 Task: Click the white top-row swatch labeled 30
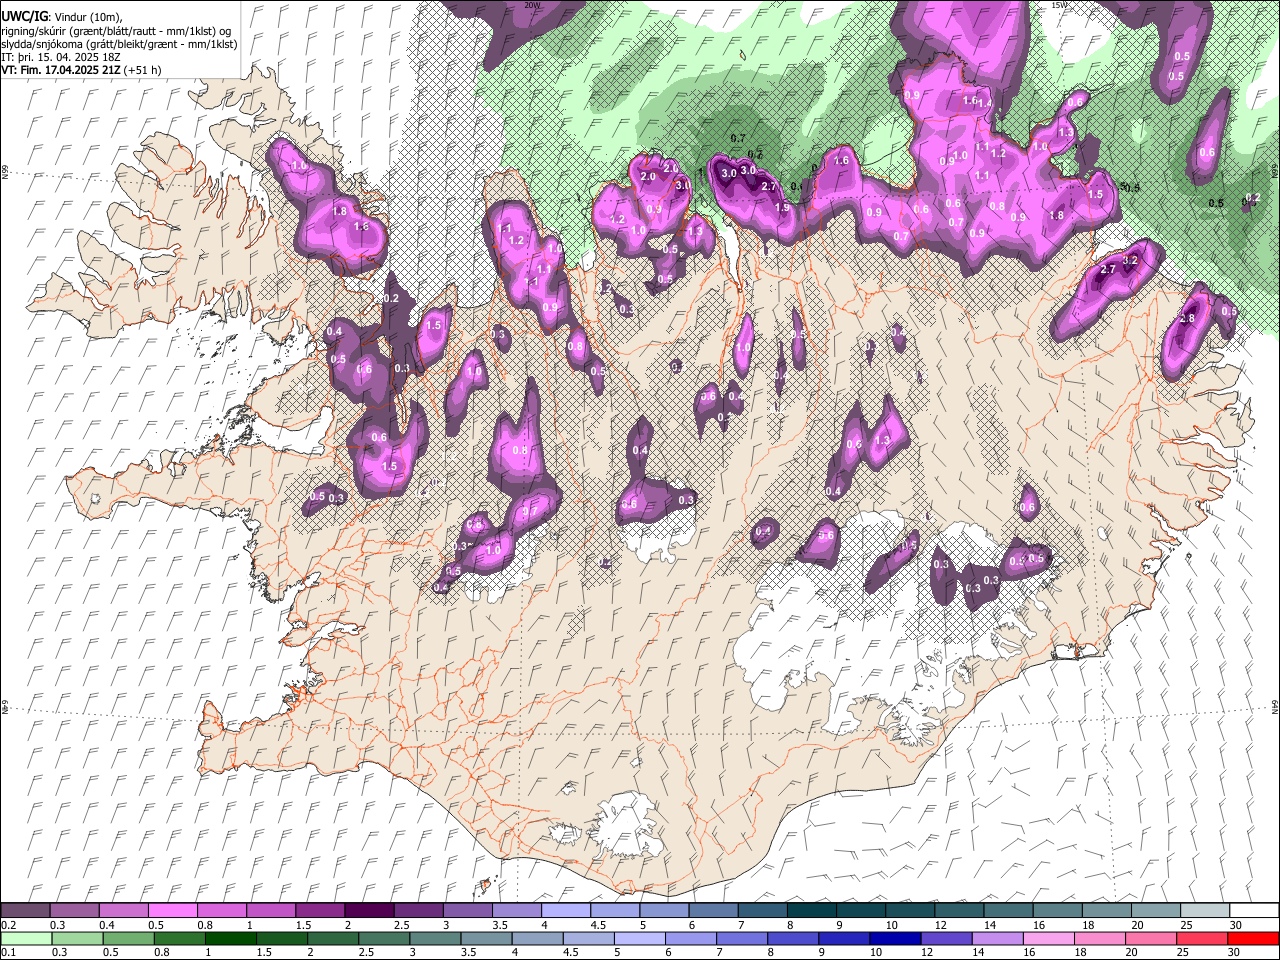click(1253, 911)
